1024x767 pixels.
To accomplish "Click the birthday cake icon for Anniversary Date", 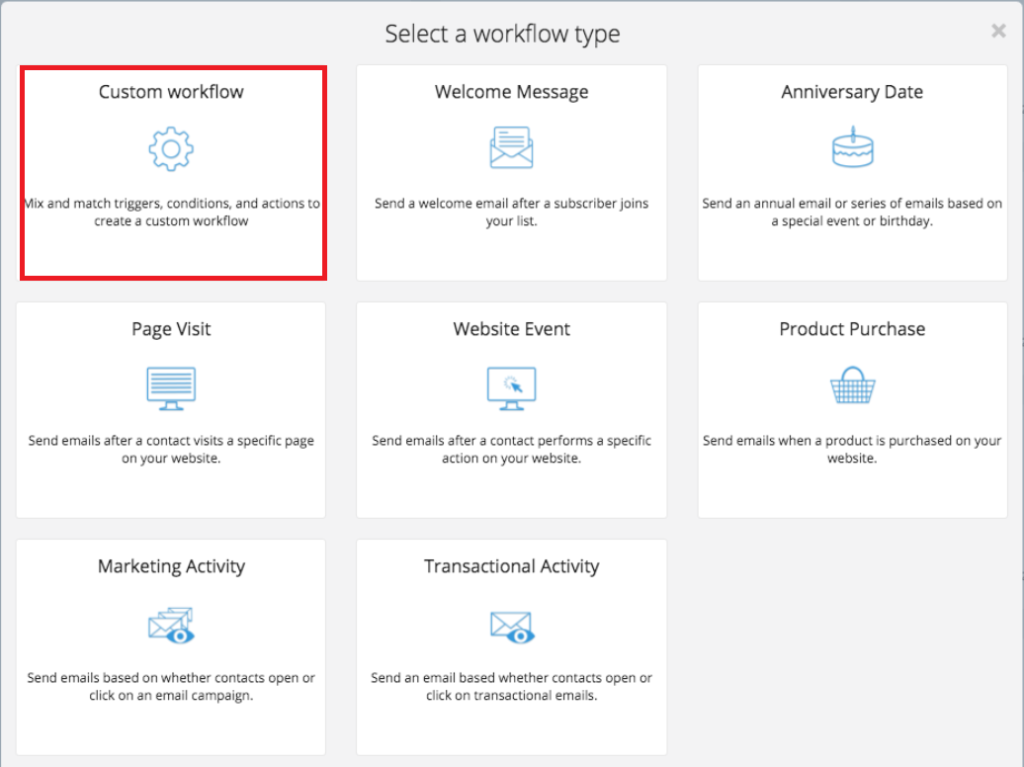I will 852,147.
